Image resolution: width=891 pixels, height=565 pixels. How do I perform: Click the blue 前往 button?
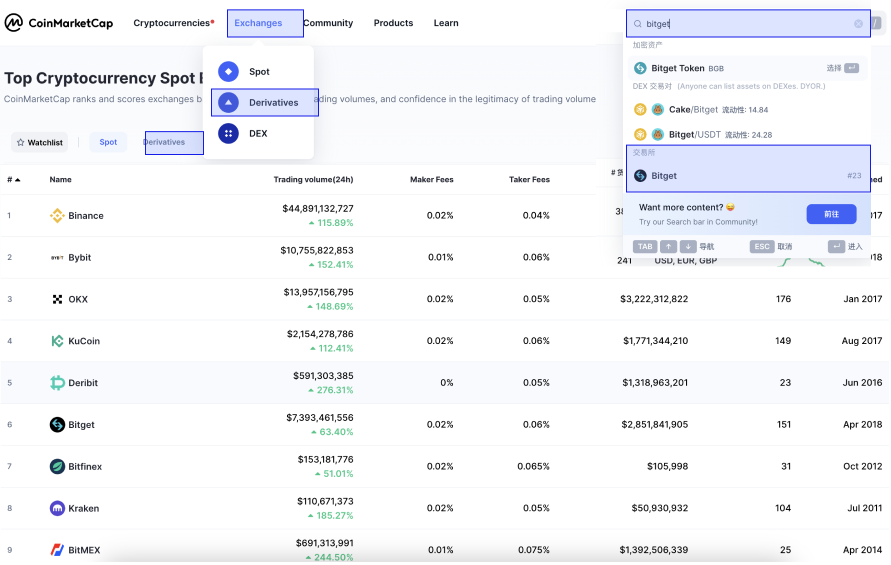[x=831, y=214]
